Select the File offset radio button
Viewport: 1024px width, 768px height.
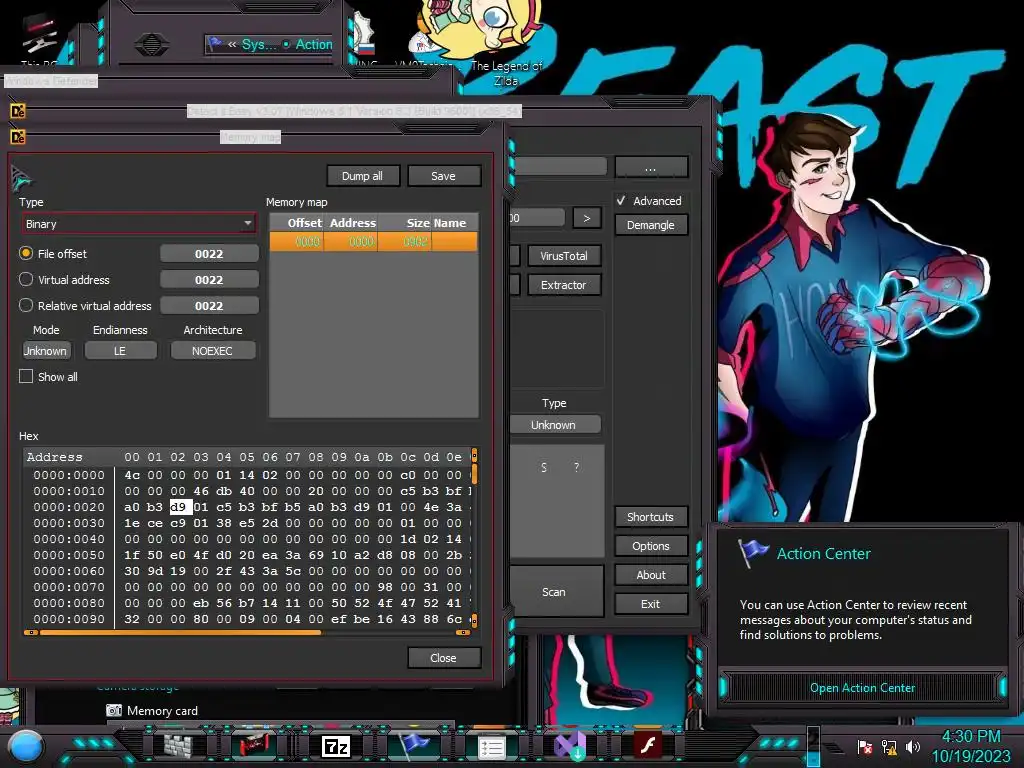(x=26, y=253)
